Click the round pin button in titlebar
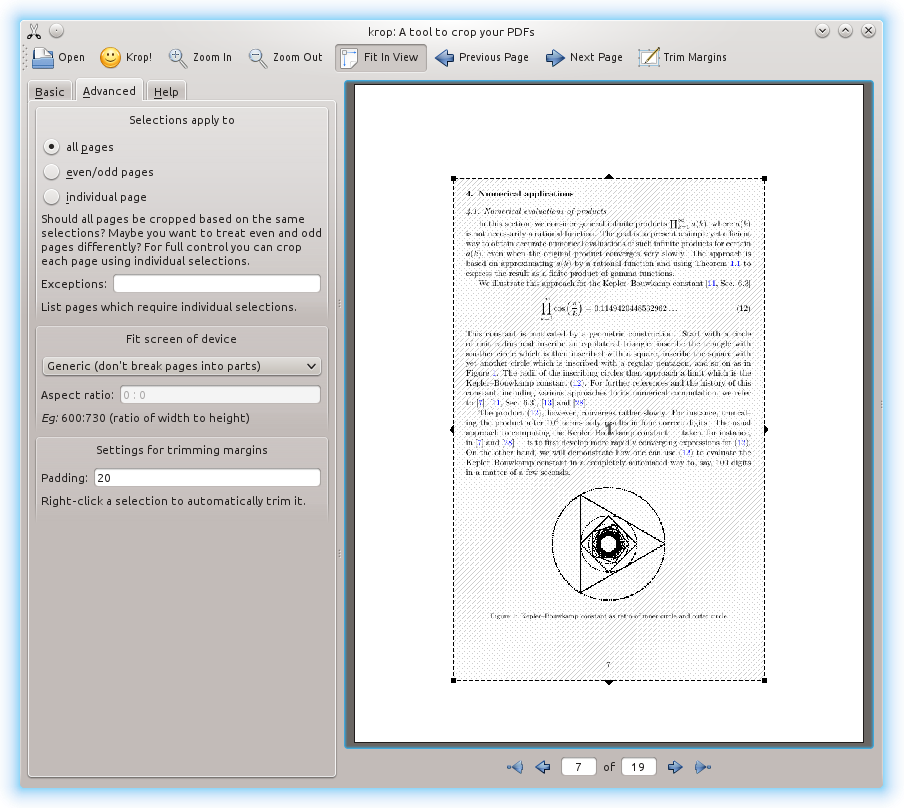 (x=56, y=31)
